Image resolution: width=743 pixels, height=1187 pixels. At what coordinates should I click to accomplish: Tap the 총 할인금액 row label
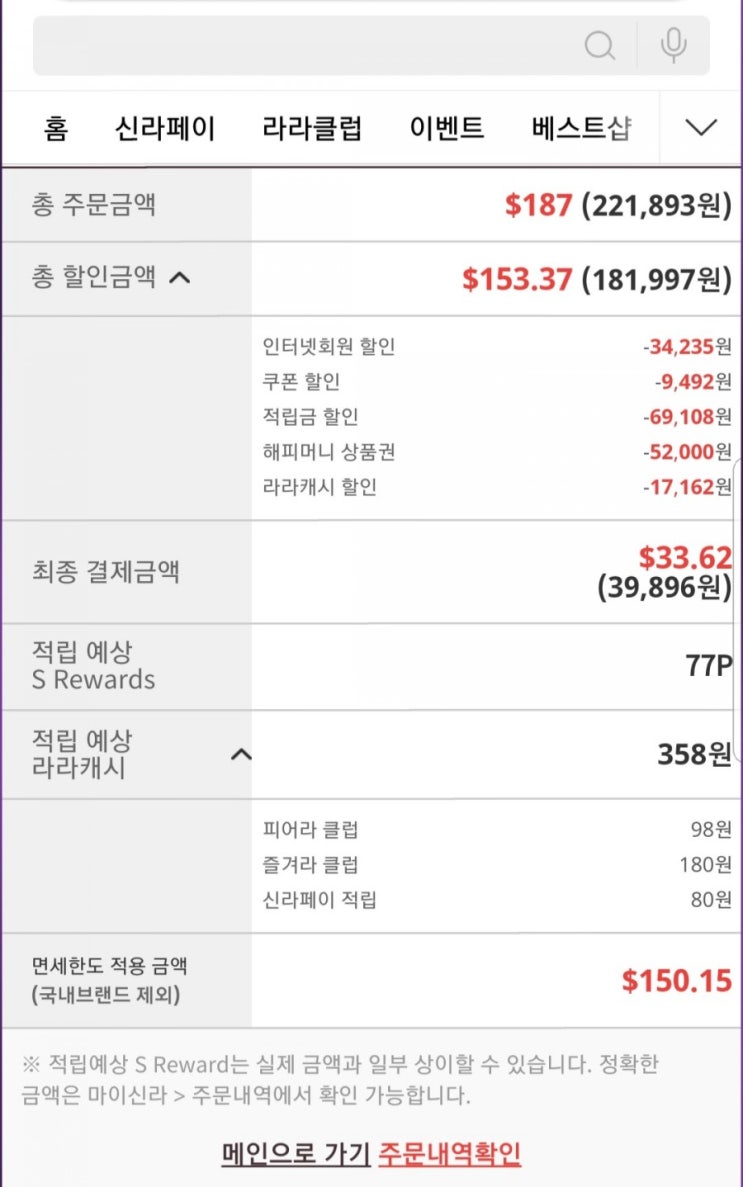click(x=93, y=278)
